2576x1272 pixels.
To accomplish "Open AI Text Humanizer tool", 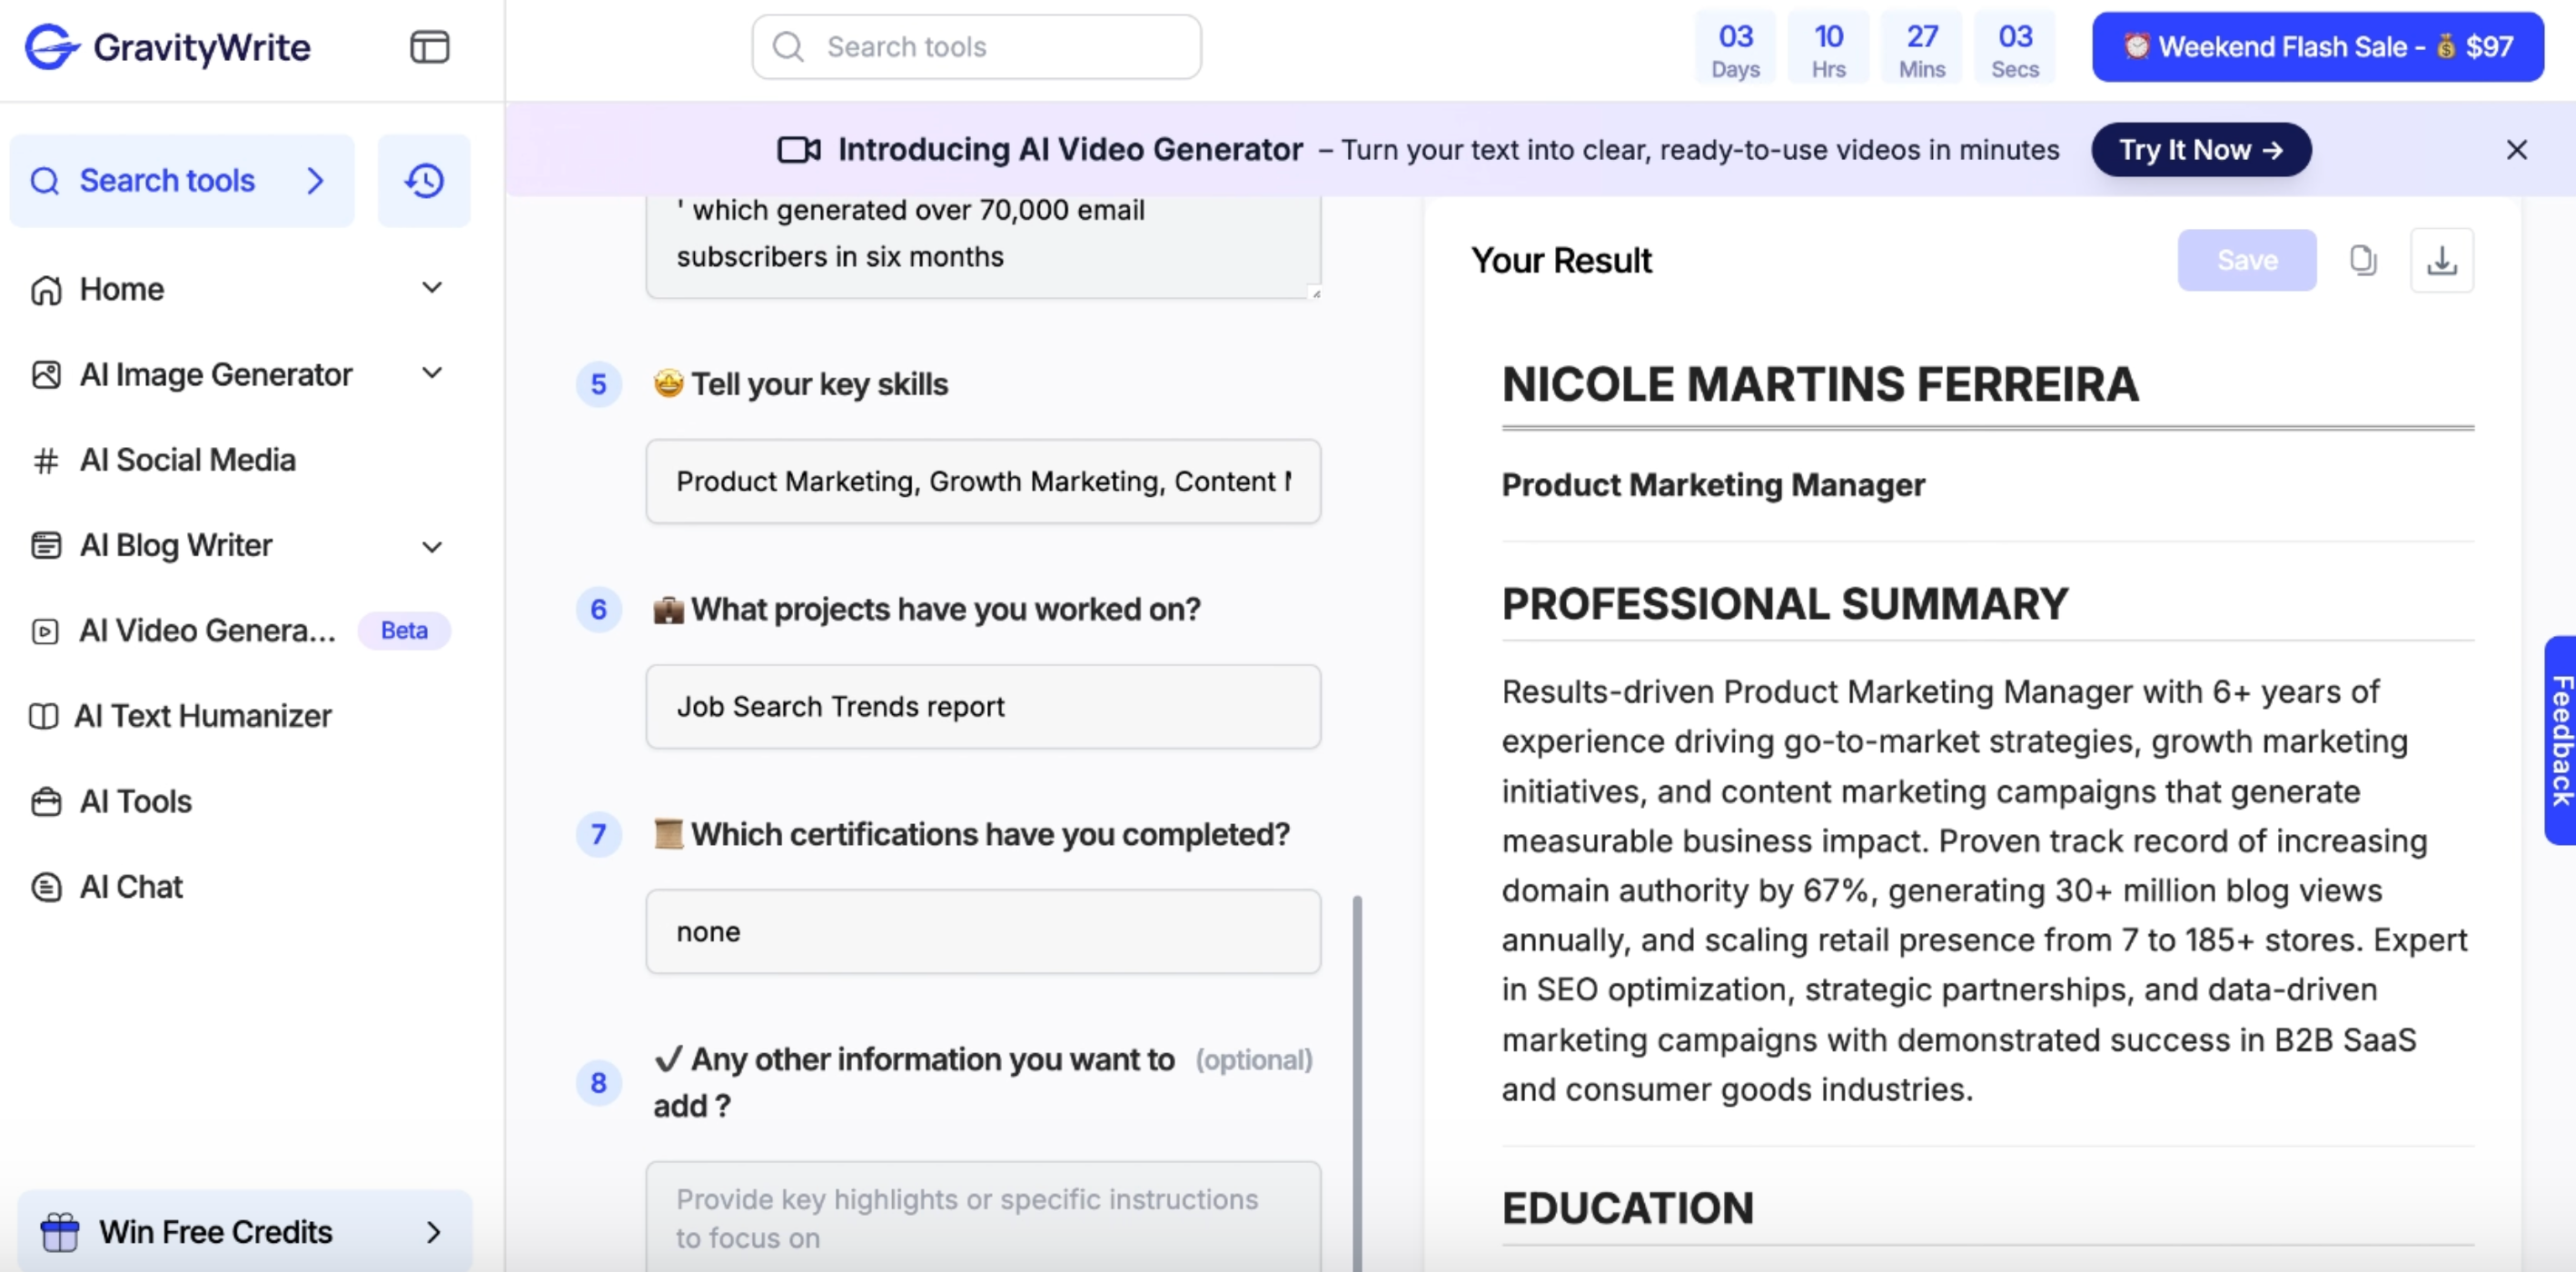I will click(x=202, y=716).
